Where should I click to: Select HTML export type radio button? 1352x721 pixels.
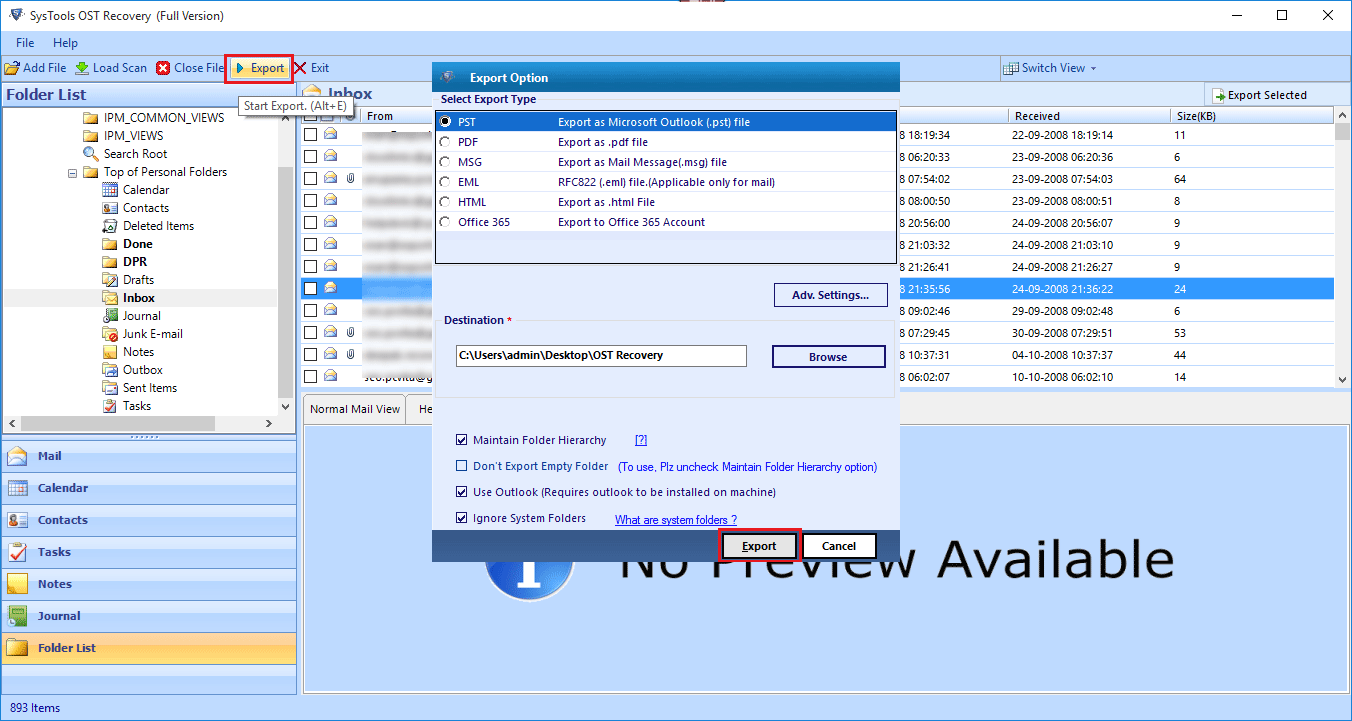tap(445, 202)
